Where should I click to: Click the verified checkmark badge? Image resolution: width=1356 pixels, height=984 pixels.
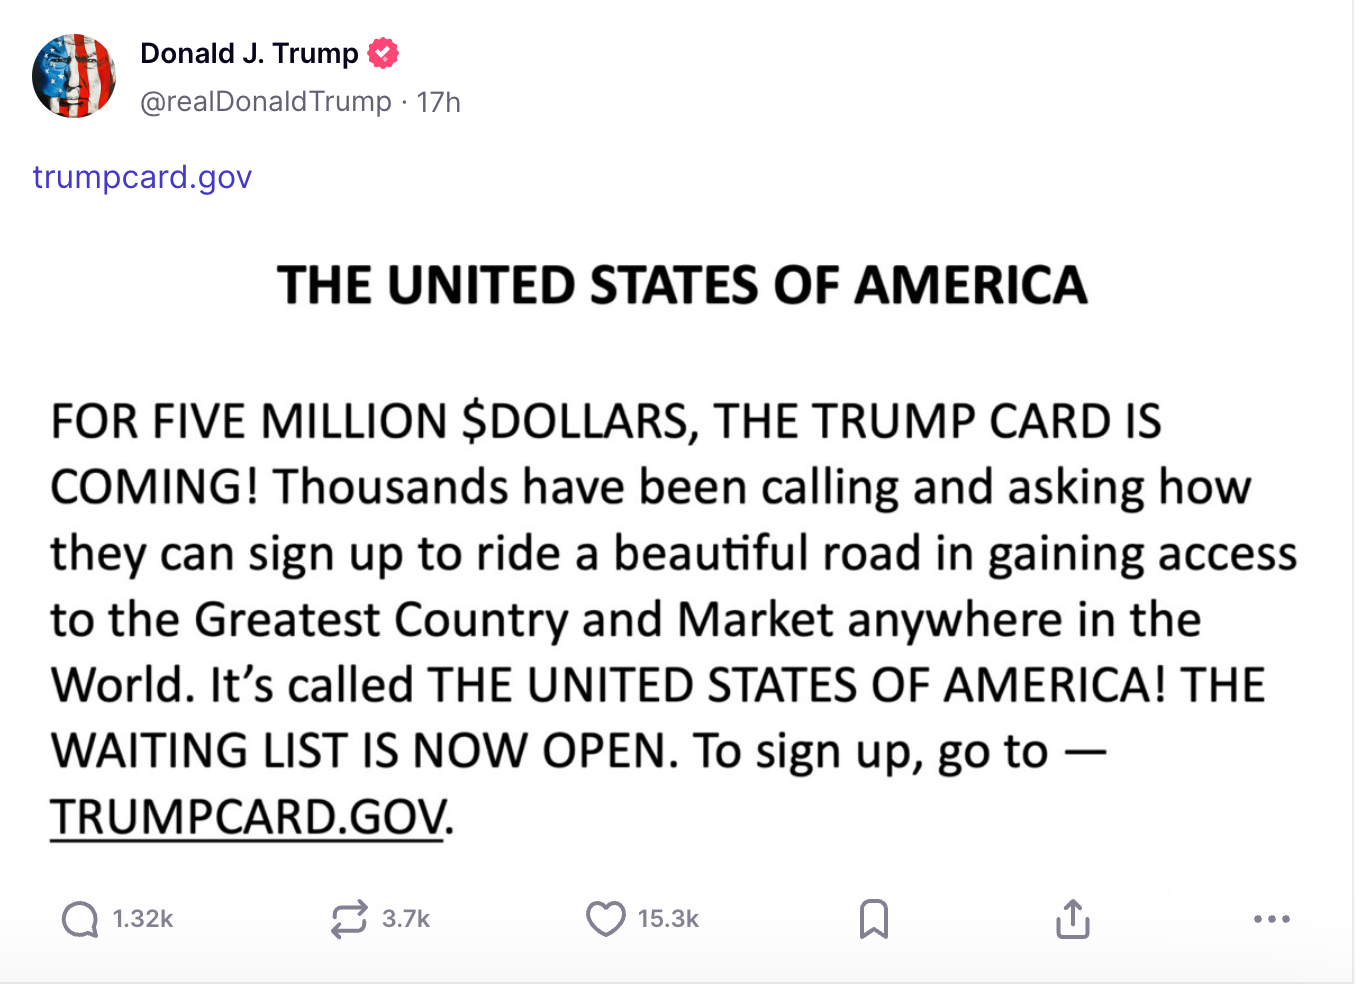383,53
